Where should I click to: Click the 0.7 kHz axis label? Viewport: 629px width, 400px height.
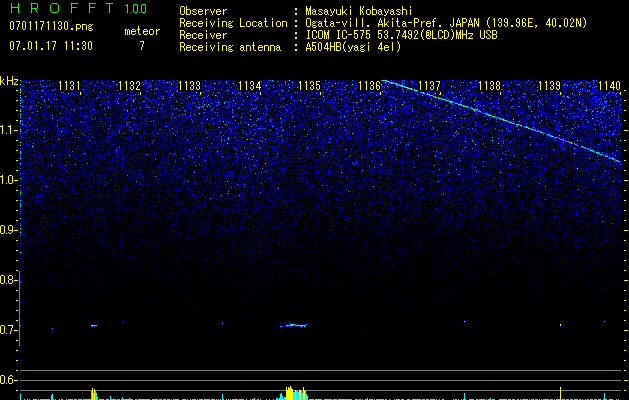[x=8, y=330]
